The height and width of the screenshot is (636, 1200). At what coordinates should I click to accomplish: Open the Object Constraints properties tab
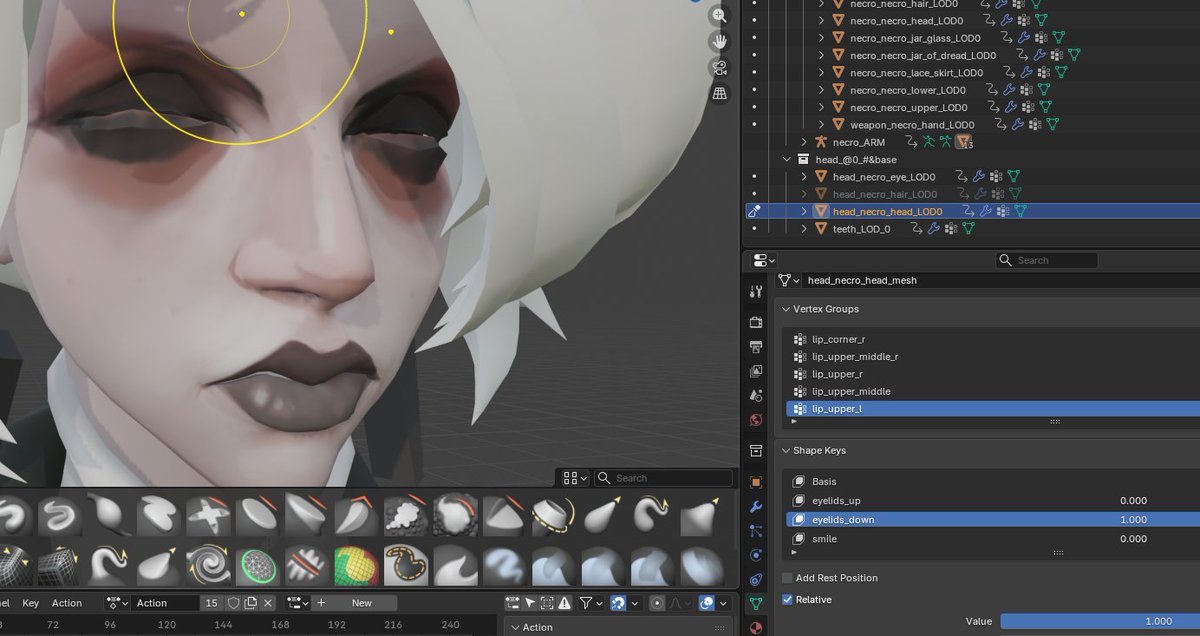tap(756, 579)
